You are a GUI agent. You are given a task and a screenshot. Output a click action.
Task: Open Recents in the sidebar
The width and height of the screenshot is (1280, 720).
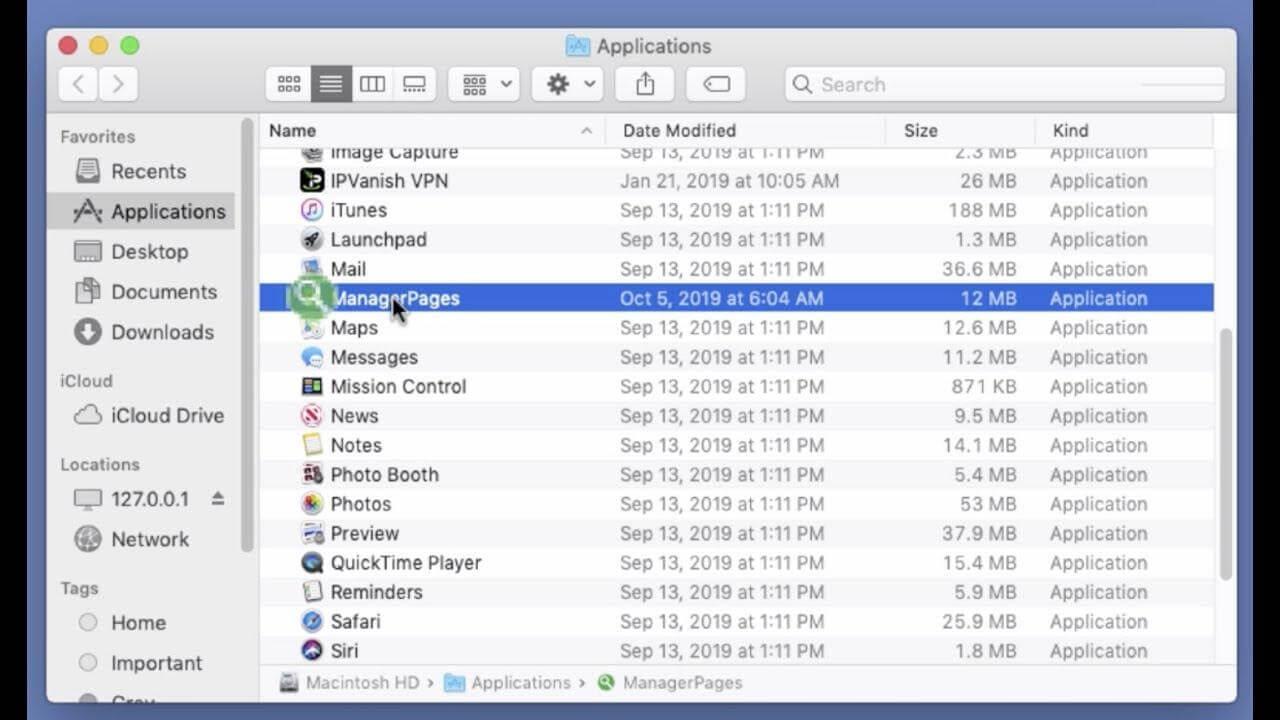tap(140, 171)
